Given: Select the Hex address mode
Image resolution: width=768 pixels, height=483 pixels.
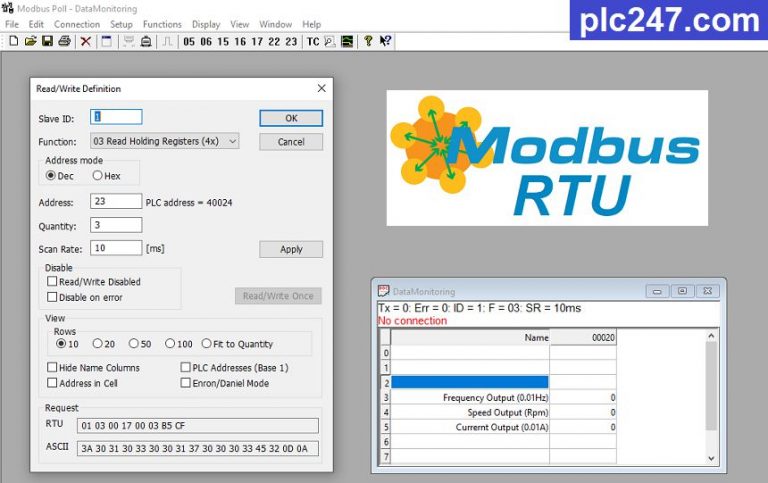Looking at the screenshot, I should [x=97, y=175].
